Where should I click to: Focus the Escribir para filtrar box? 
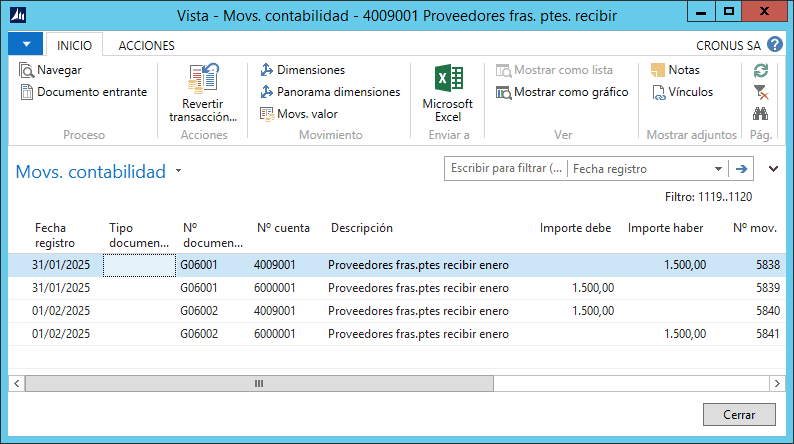point(506,169)
